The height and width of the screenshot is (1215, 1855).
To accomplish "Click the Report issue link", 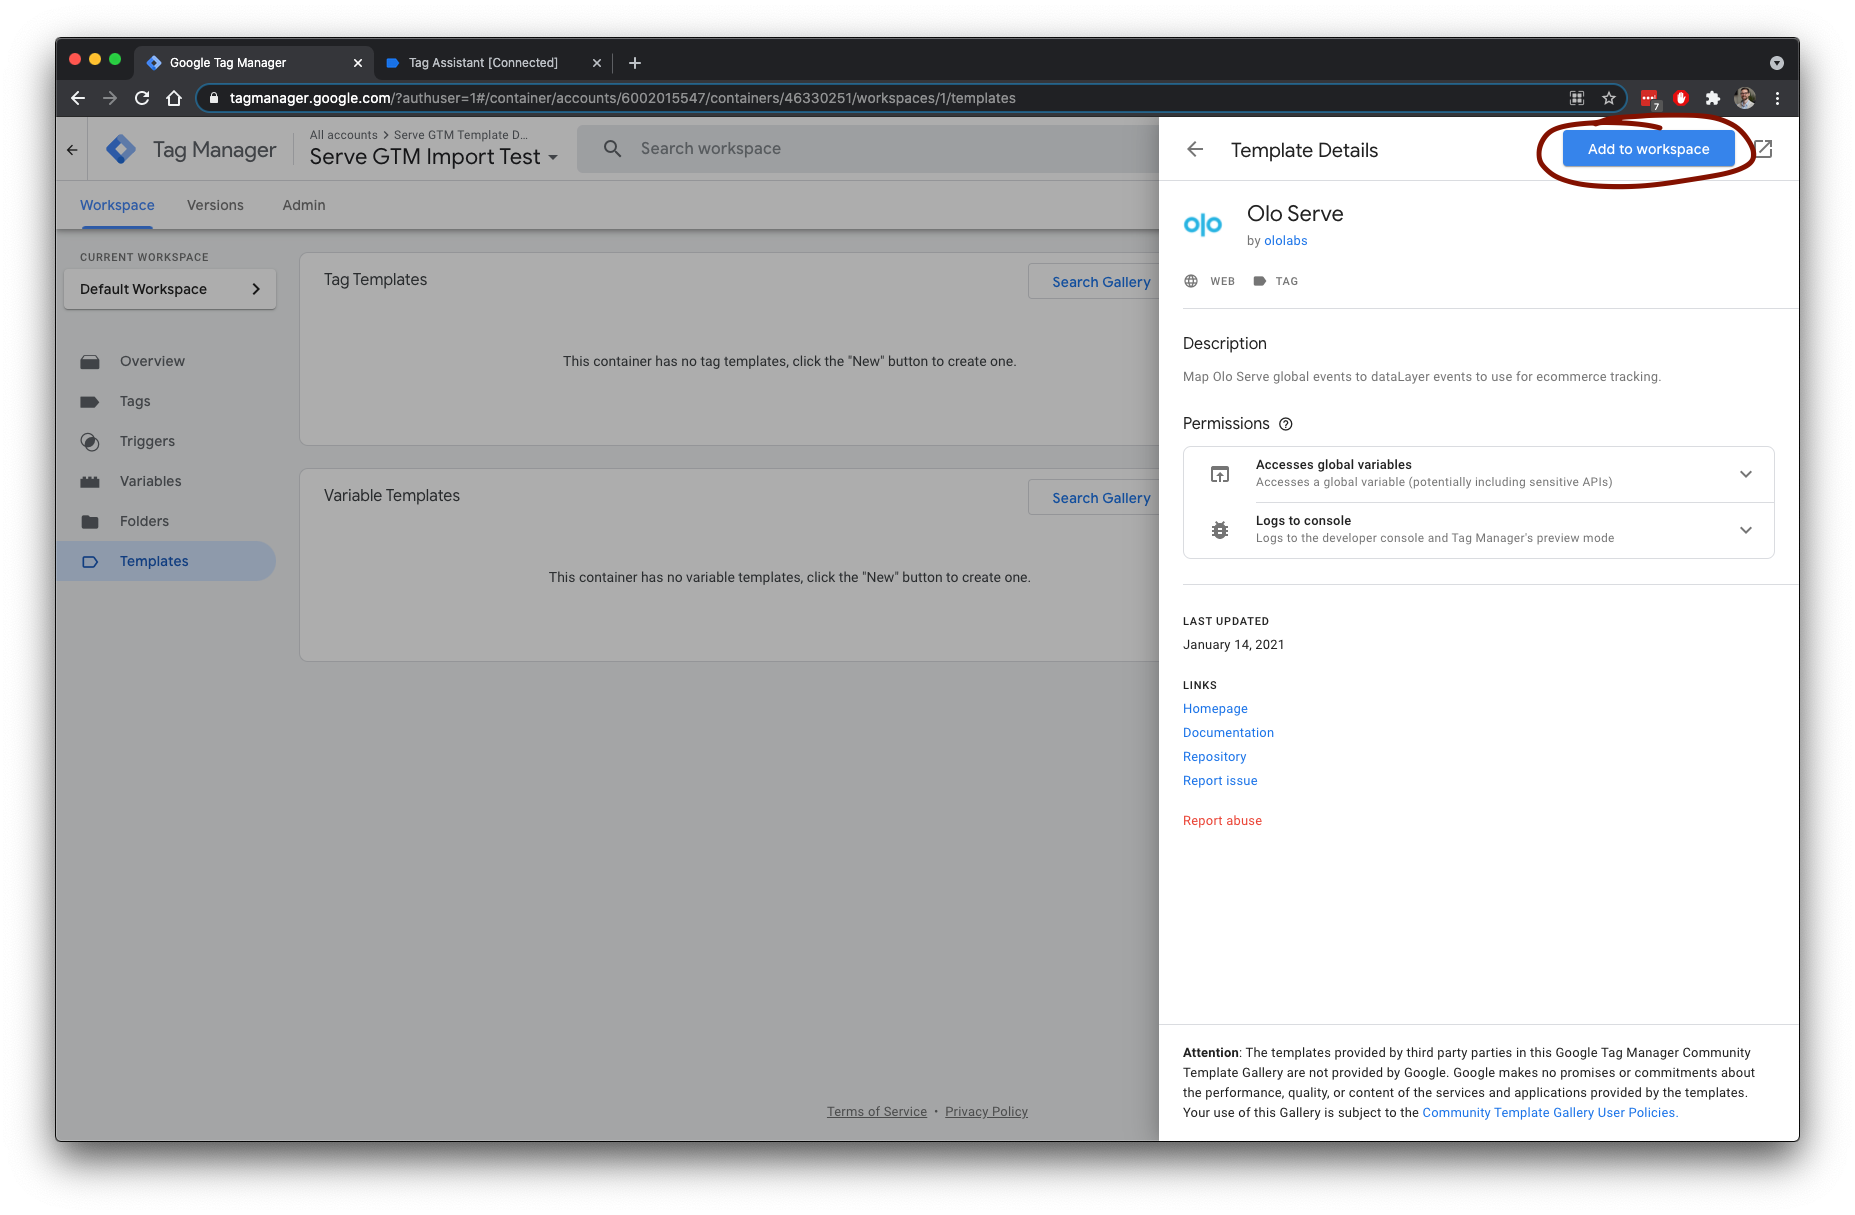I will 1220,781.
